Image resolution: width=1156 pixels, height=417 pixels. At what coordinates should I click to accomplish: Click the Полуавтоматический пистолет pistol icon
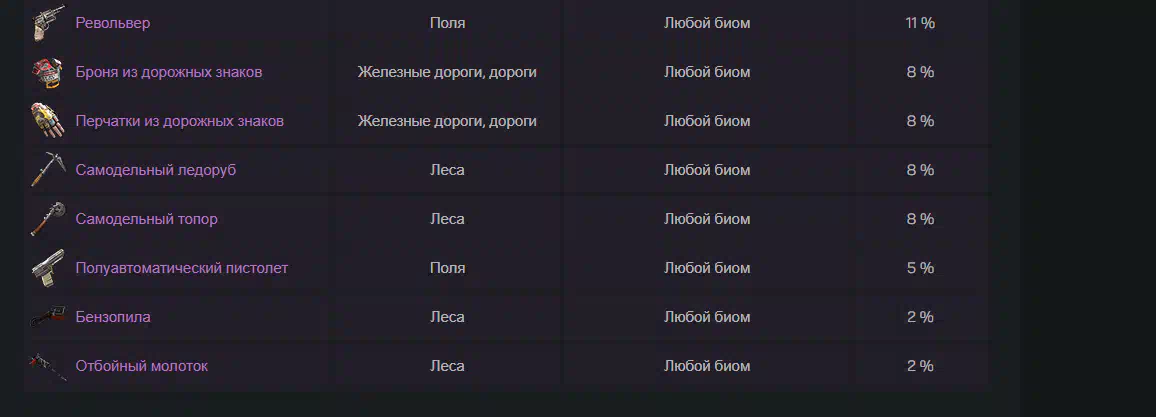coord(49,268)
